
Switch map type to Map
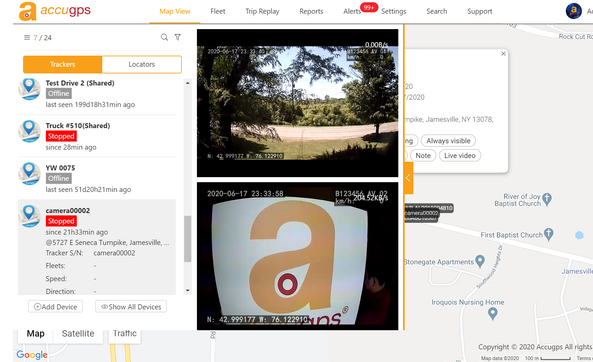[35, 334]
